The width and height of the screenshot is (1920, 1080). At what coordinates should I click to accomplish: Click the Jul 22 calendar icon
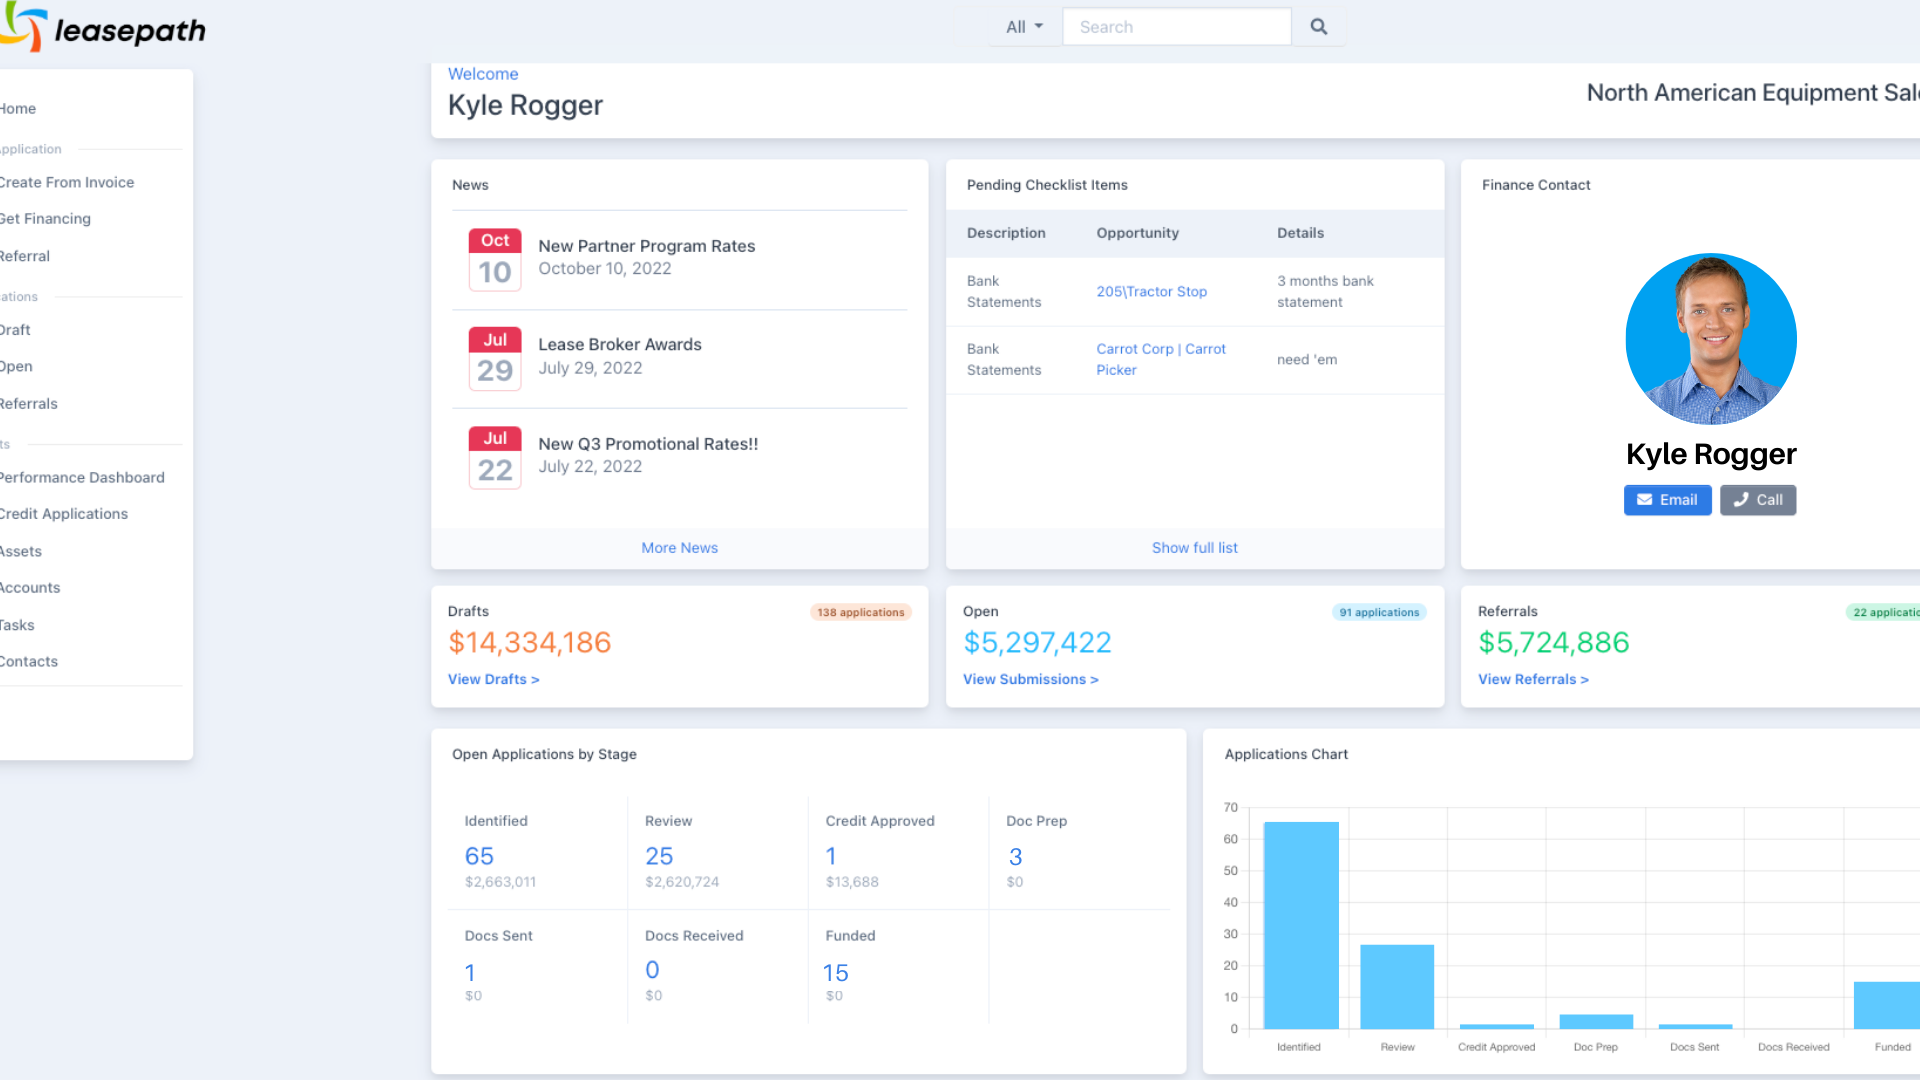click(x=495, y=458)
